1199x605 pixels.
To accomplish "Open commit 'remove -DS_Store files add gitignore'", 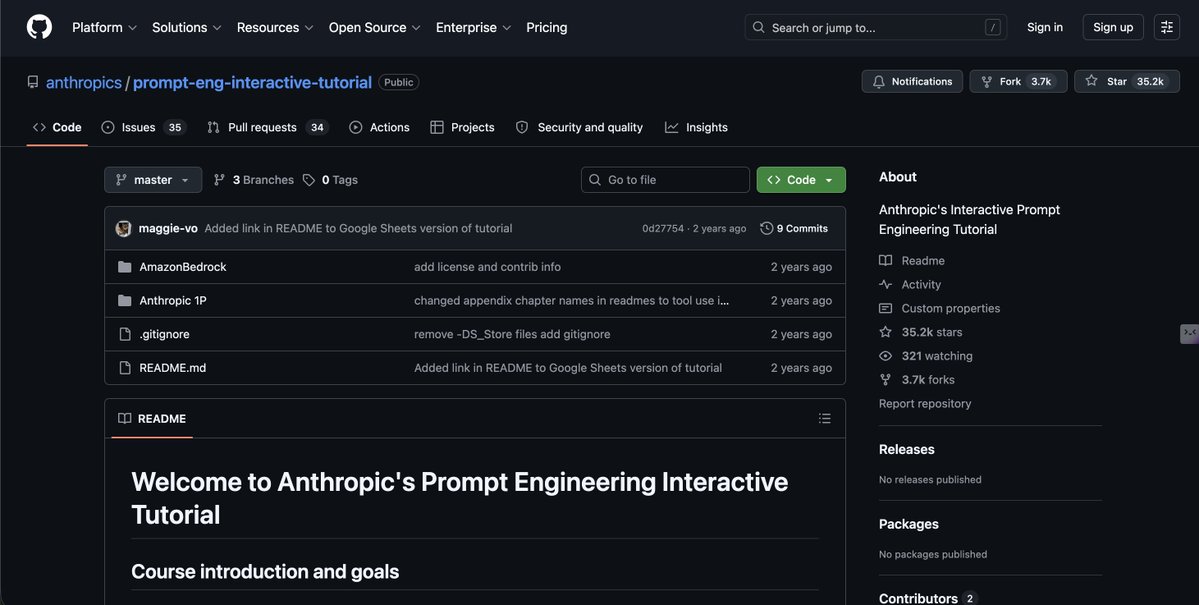I will (x=512, y=334).
